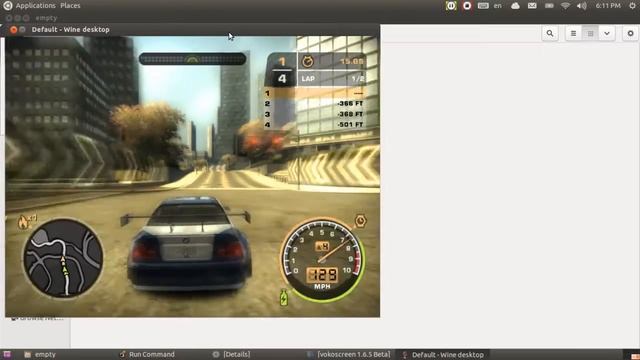
Task: Open the power session menu icon
Action: [x=632, y=6]
